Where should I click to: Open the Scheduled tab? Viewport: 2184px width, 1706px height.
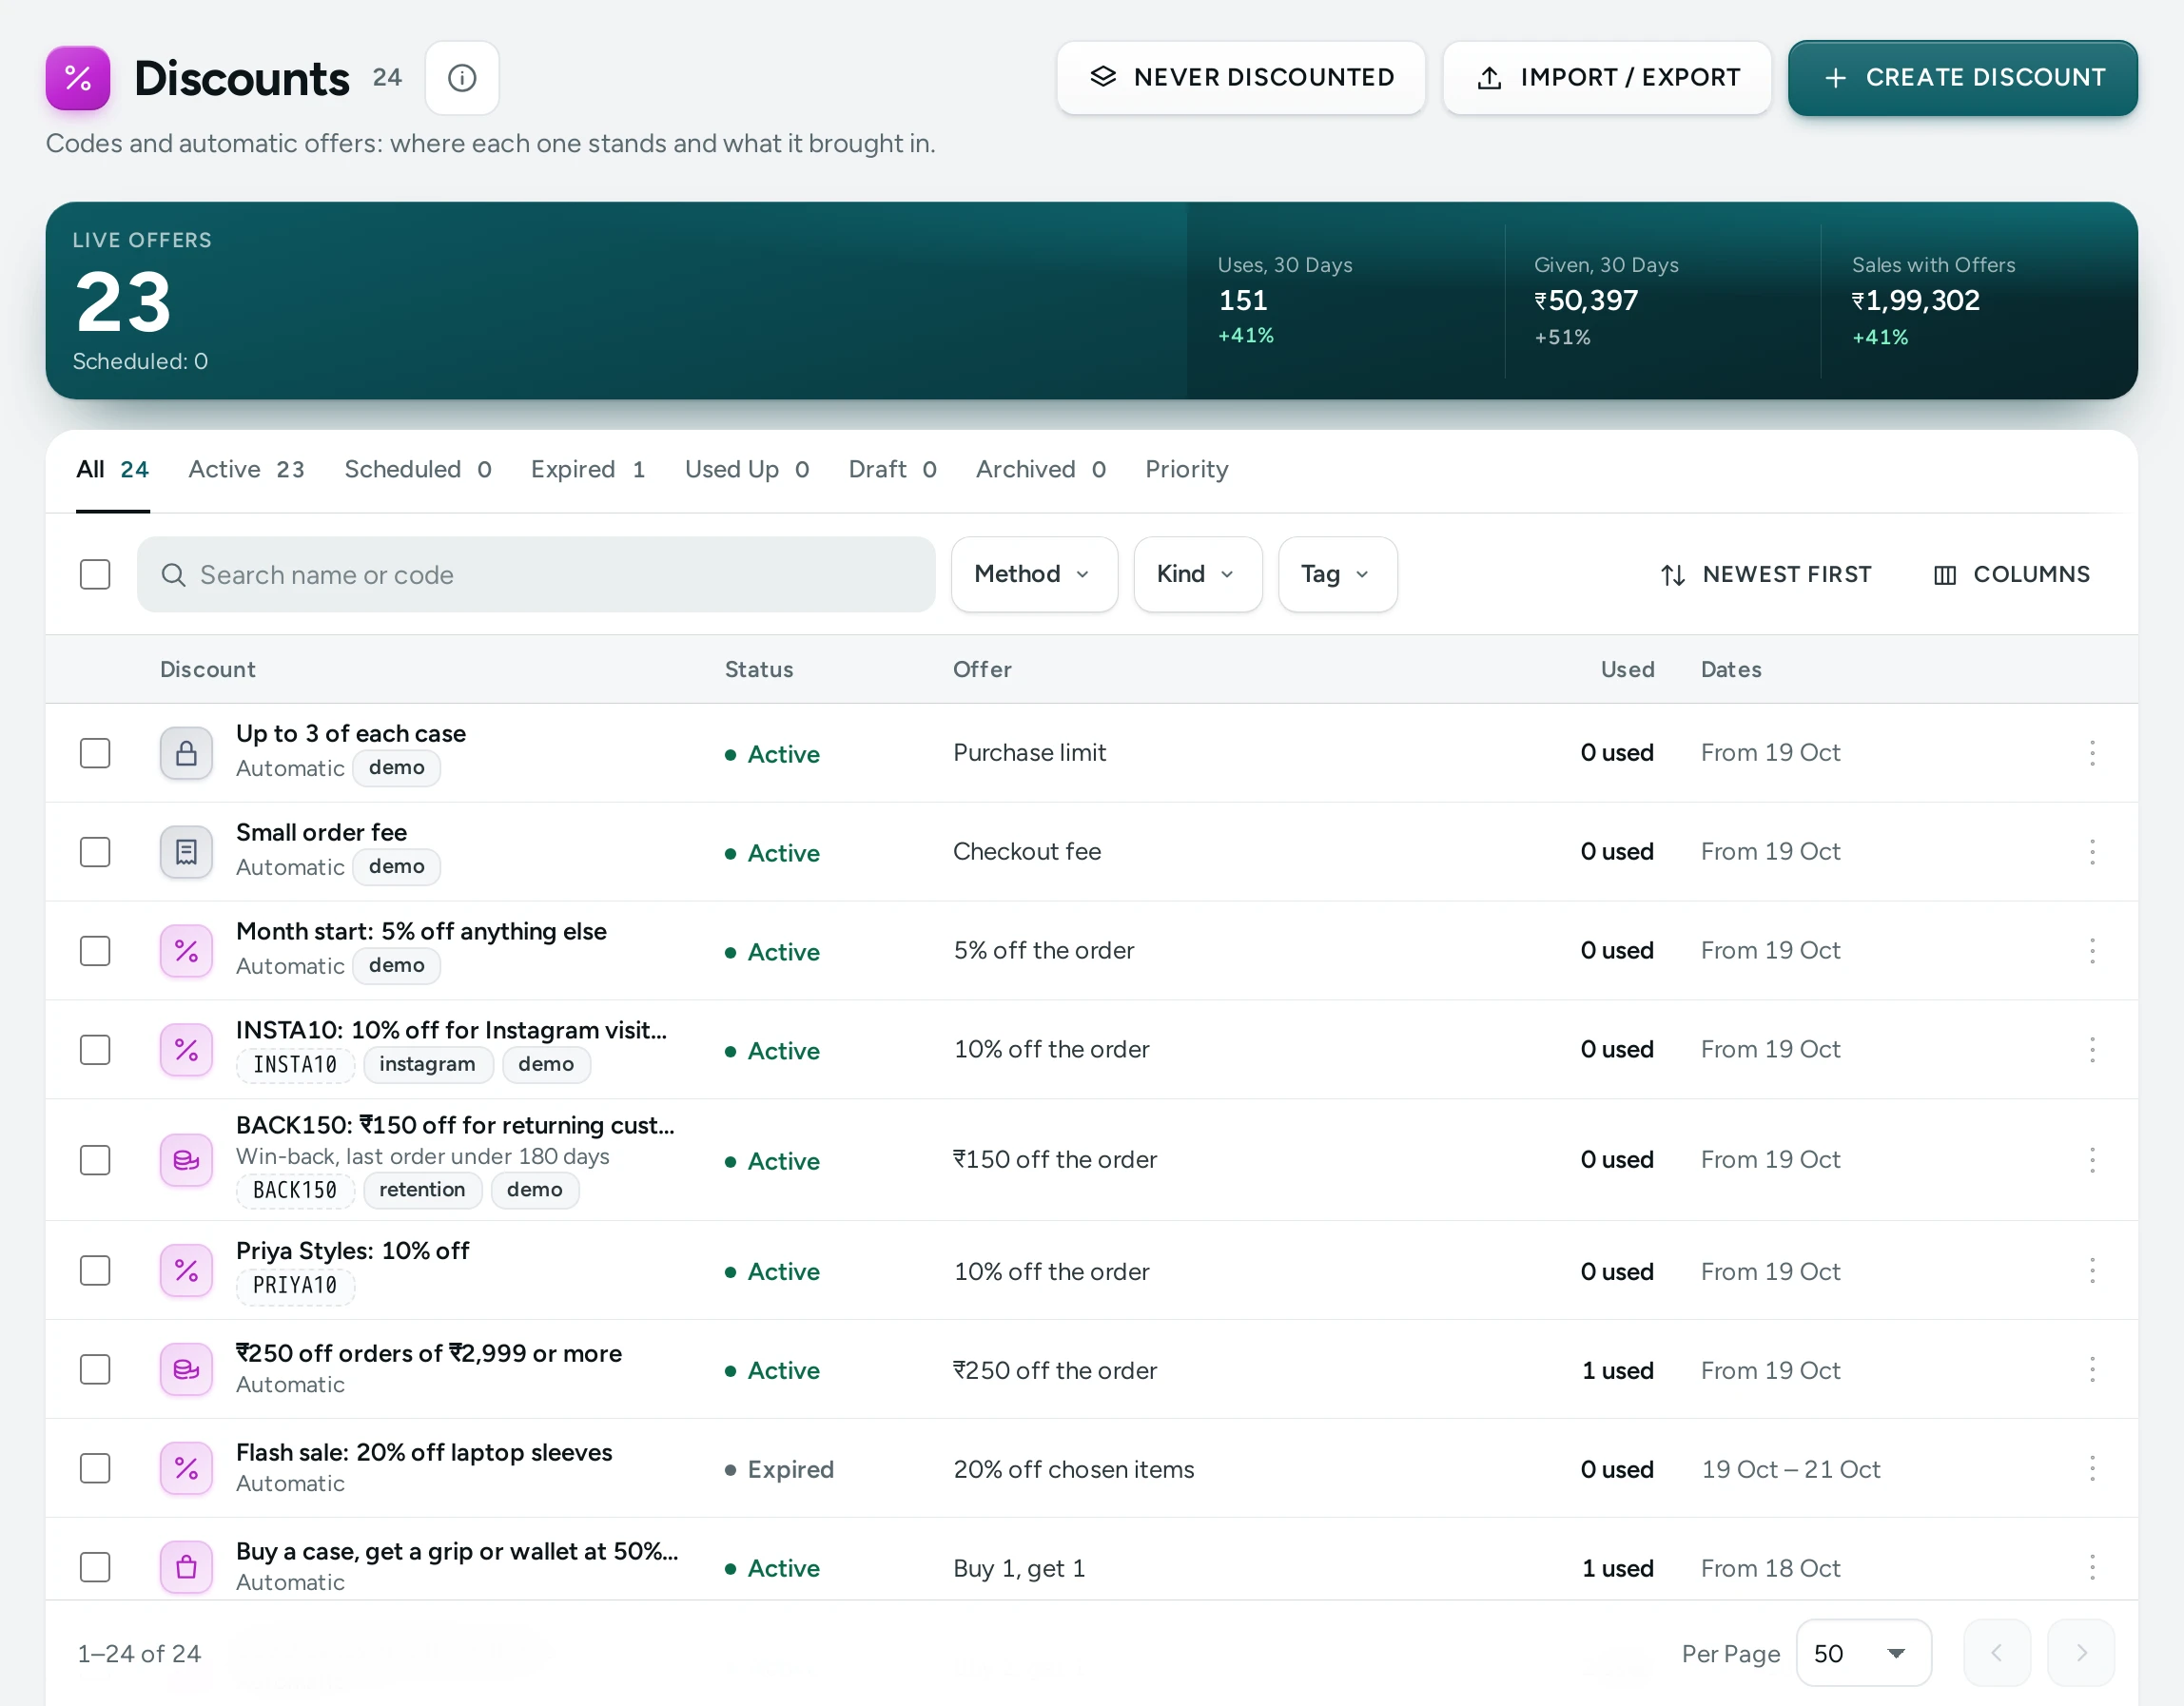417,470
